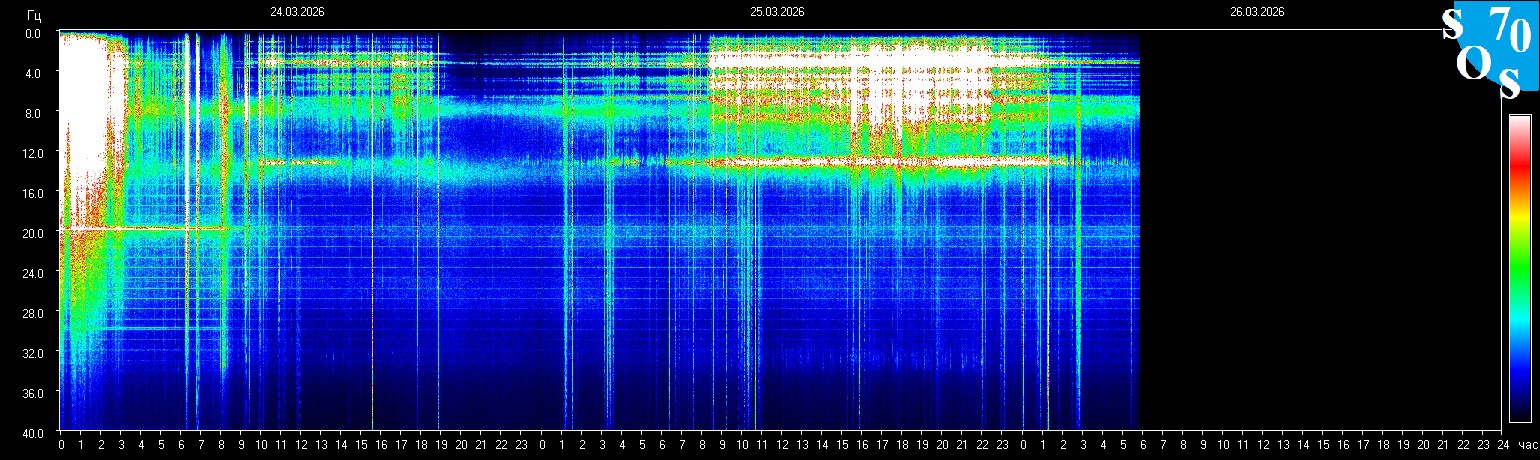This screenshot has width=1540, height=460.
Task: Click the 36.0 frequency axis label
Action: (31, 393)
